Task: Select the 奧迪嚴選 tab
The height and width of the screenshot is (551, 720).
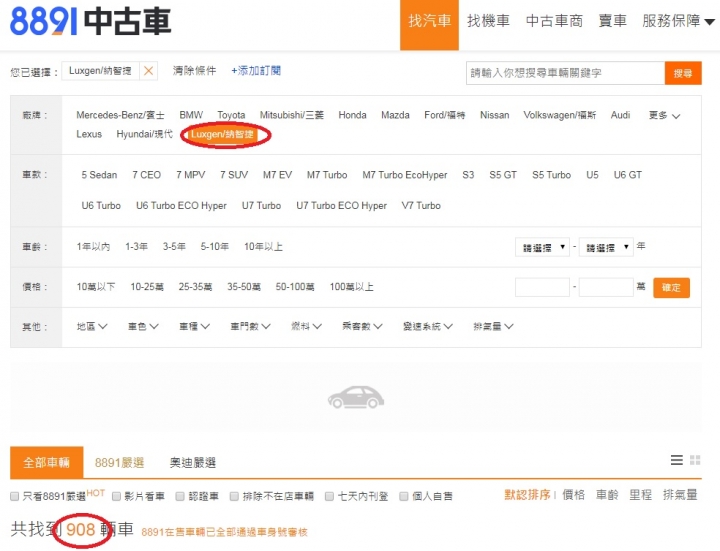Action: pyautogui.click(x=193, y=462)
